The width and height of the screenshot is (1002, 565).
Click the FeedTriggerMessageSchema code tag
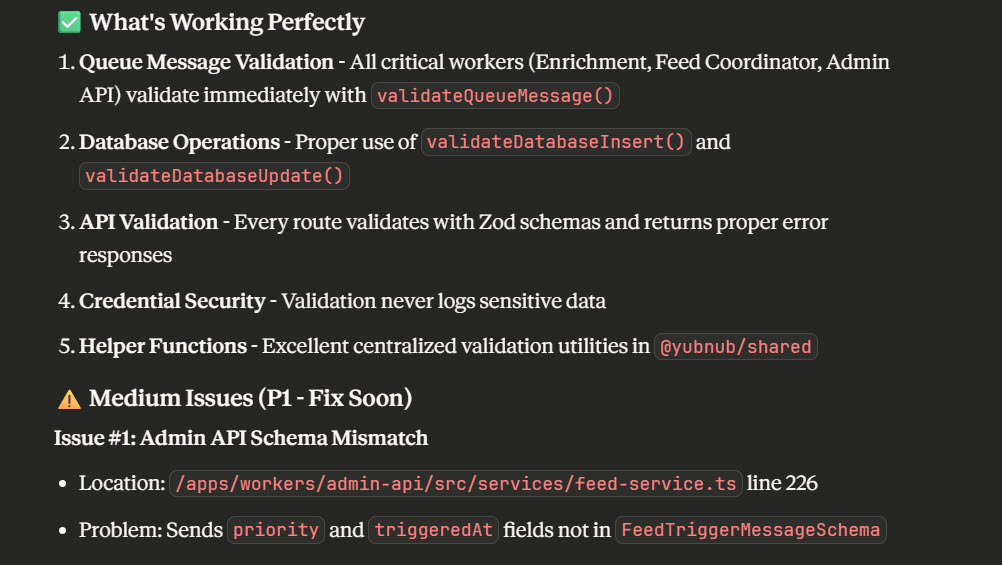(x=750, y=530)
